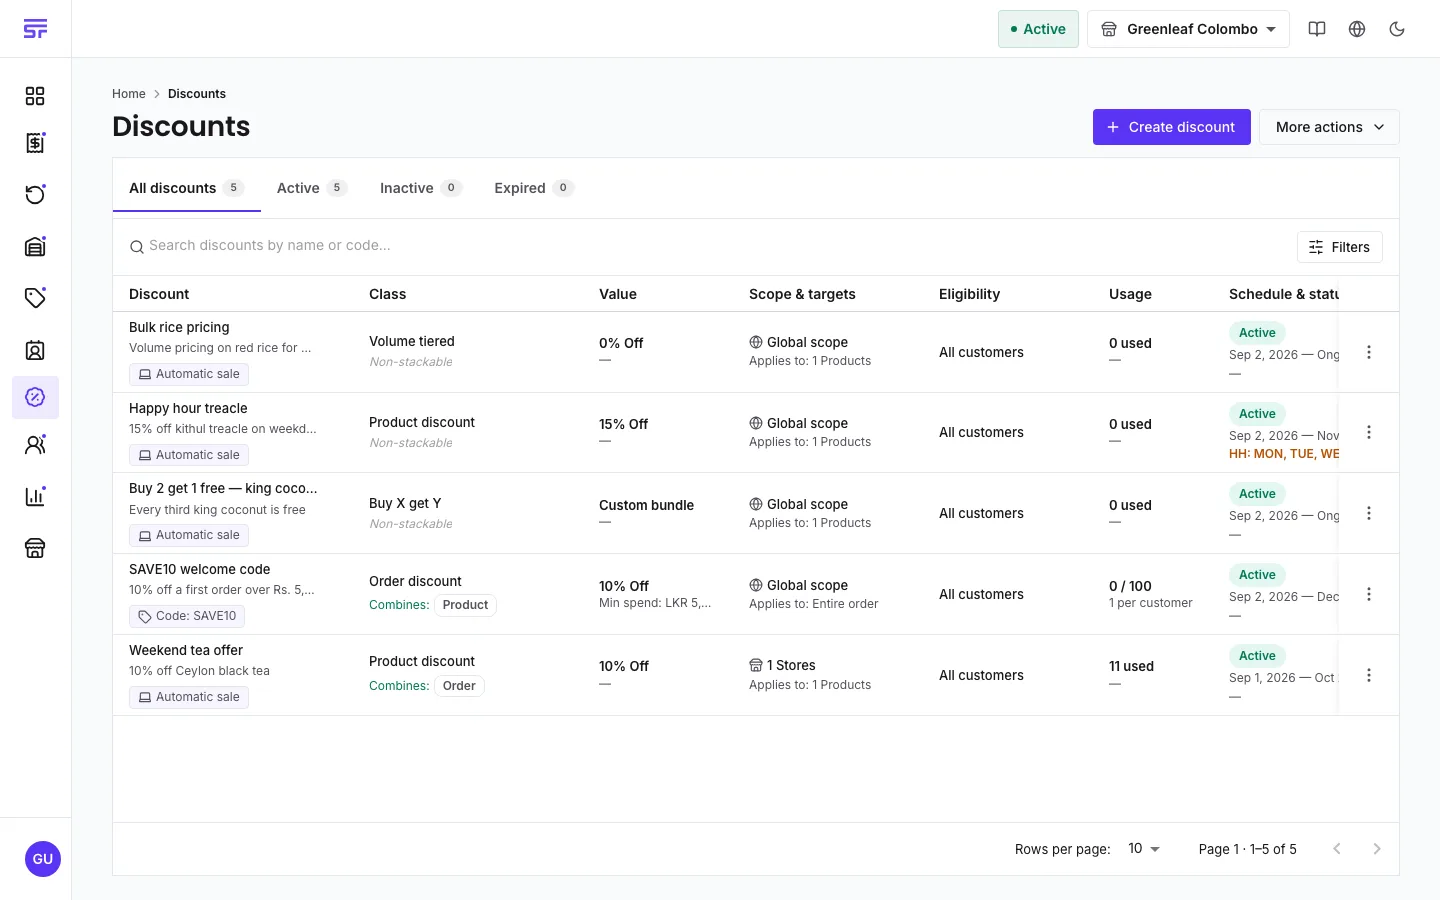Open the sales receipt icon in sidebar
This screenshot has width=1440, height=900.
click(x=35, y=143)
